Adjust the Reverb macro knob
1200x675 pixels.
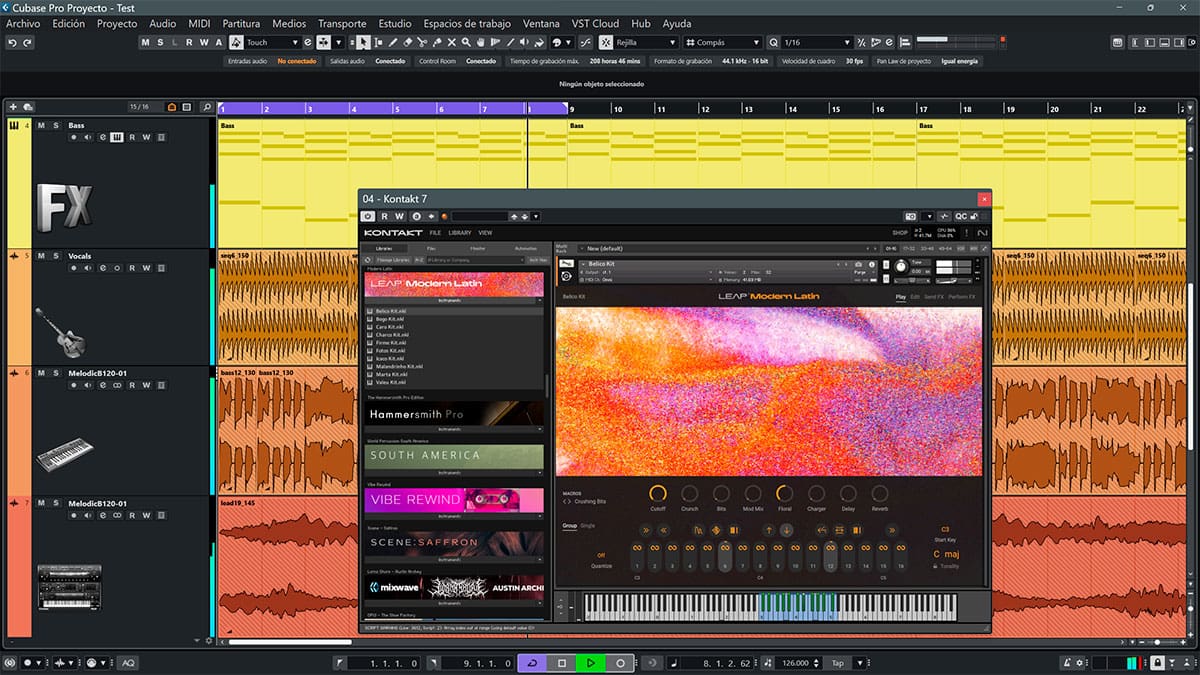click(880, 493)
